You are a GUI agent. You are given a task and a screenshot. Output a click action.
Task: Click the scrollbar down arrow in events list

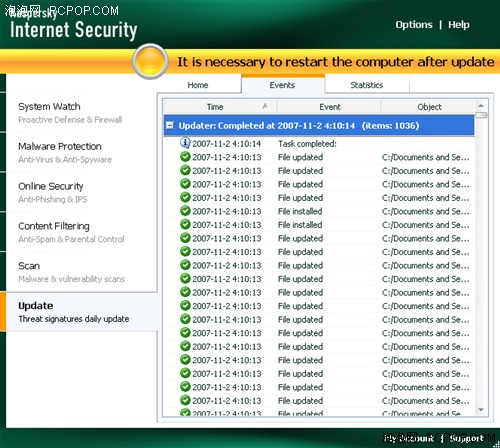click(481, 410)
